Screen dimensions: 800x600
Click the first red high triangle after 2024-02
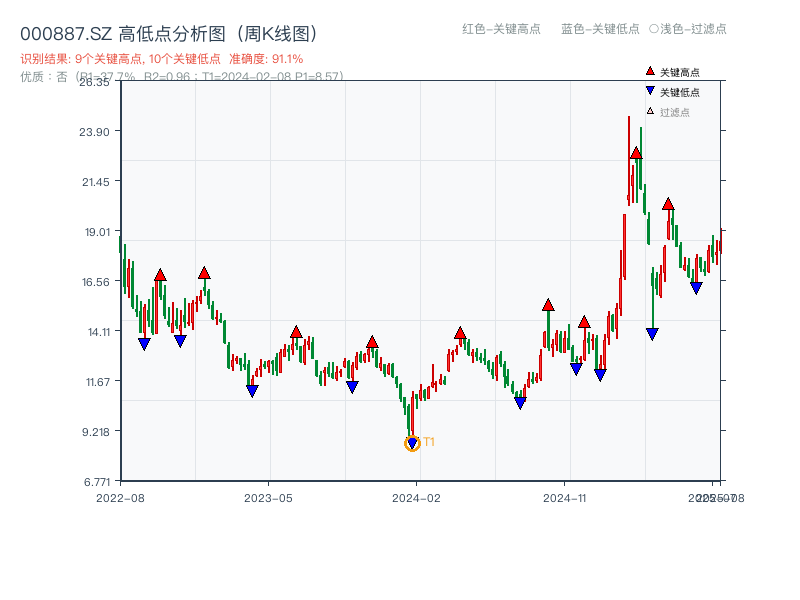click(x=460, y=334)
